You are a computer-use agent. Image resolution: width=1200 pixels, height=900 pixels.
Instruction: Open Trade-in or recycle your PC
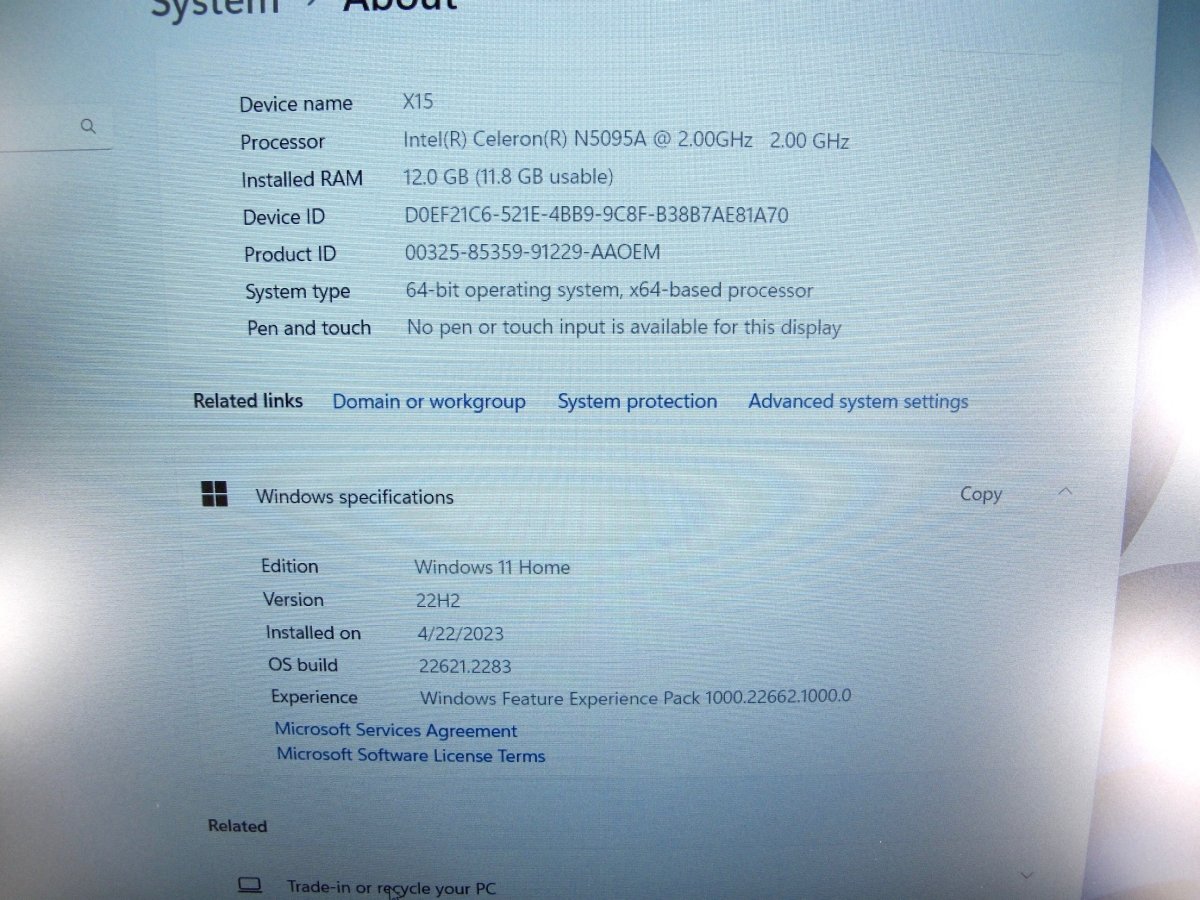click(391, 887)
